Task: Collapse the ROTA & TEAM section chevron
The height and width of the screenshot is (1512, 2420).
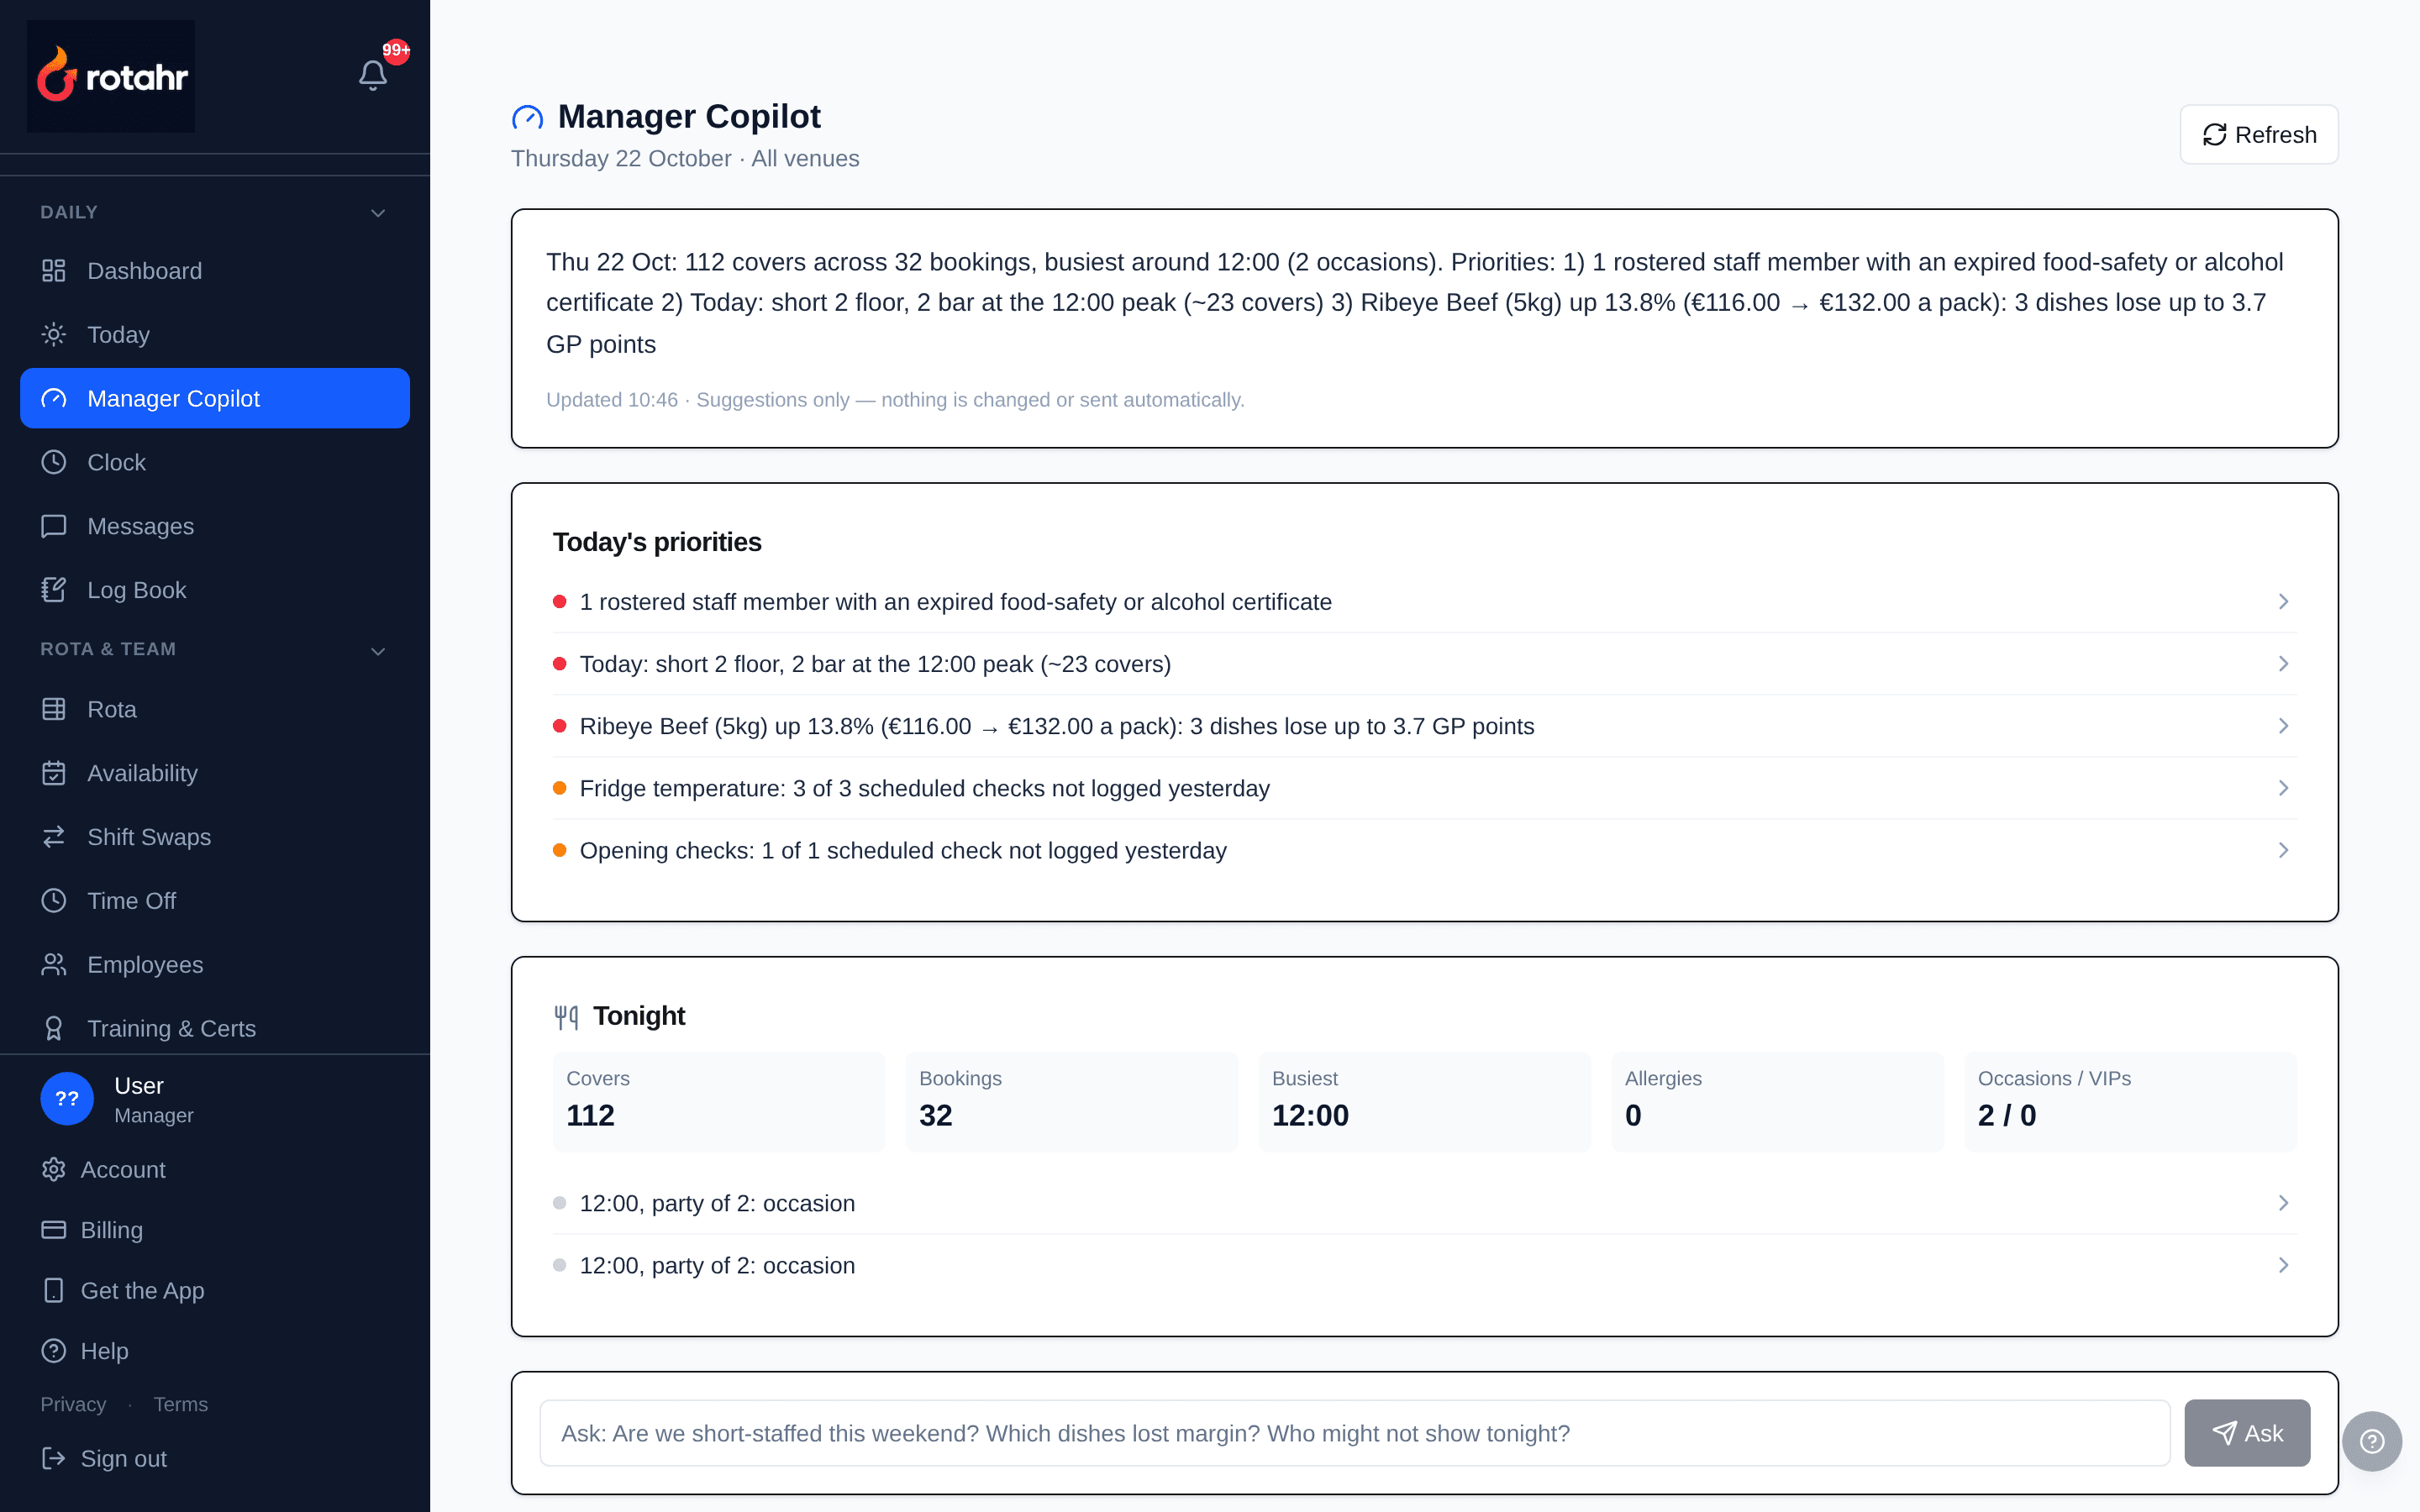Action: click(x=378, y=651)
